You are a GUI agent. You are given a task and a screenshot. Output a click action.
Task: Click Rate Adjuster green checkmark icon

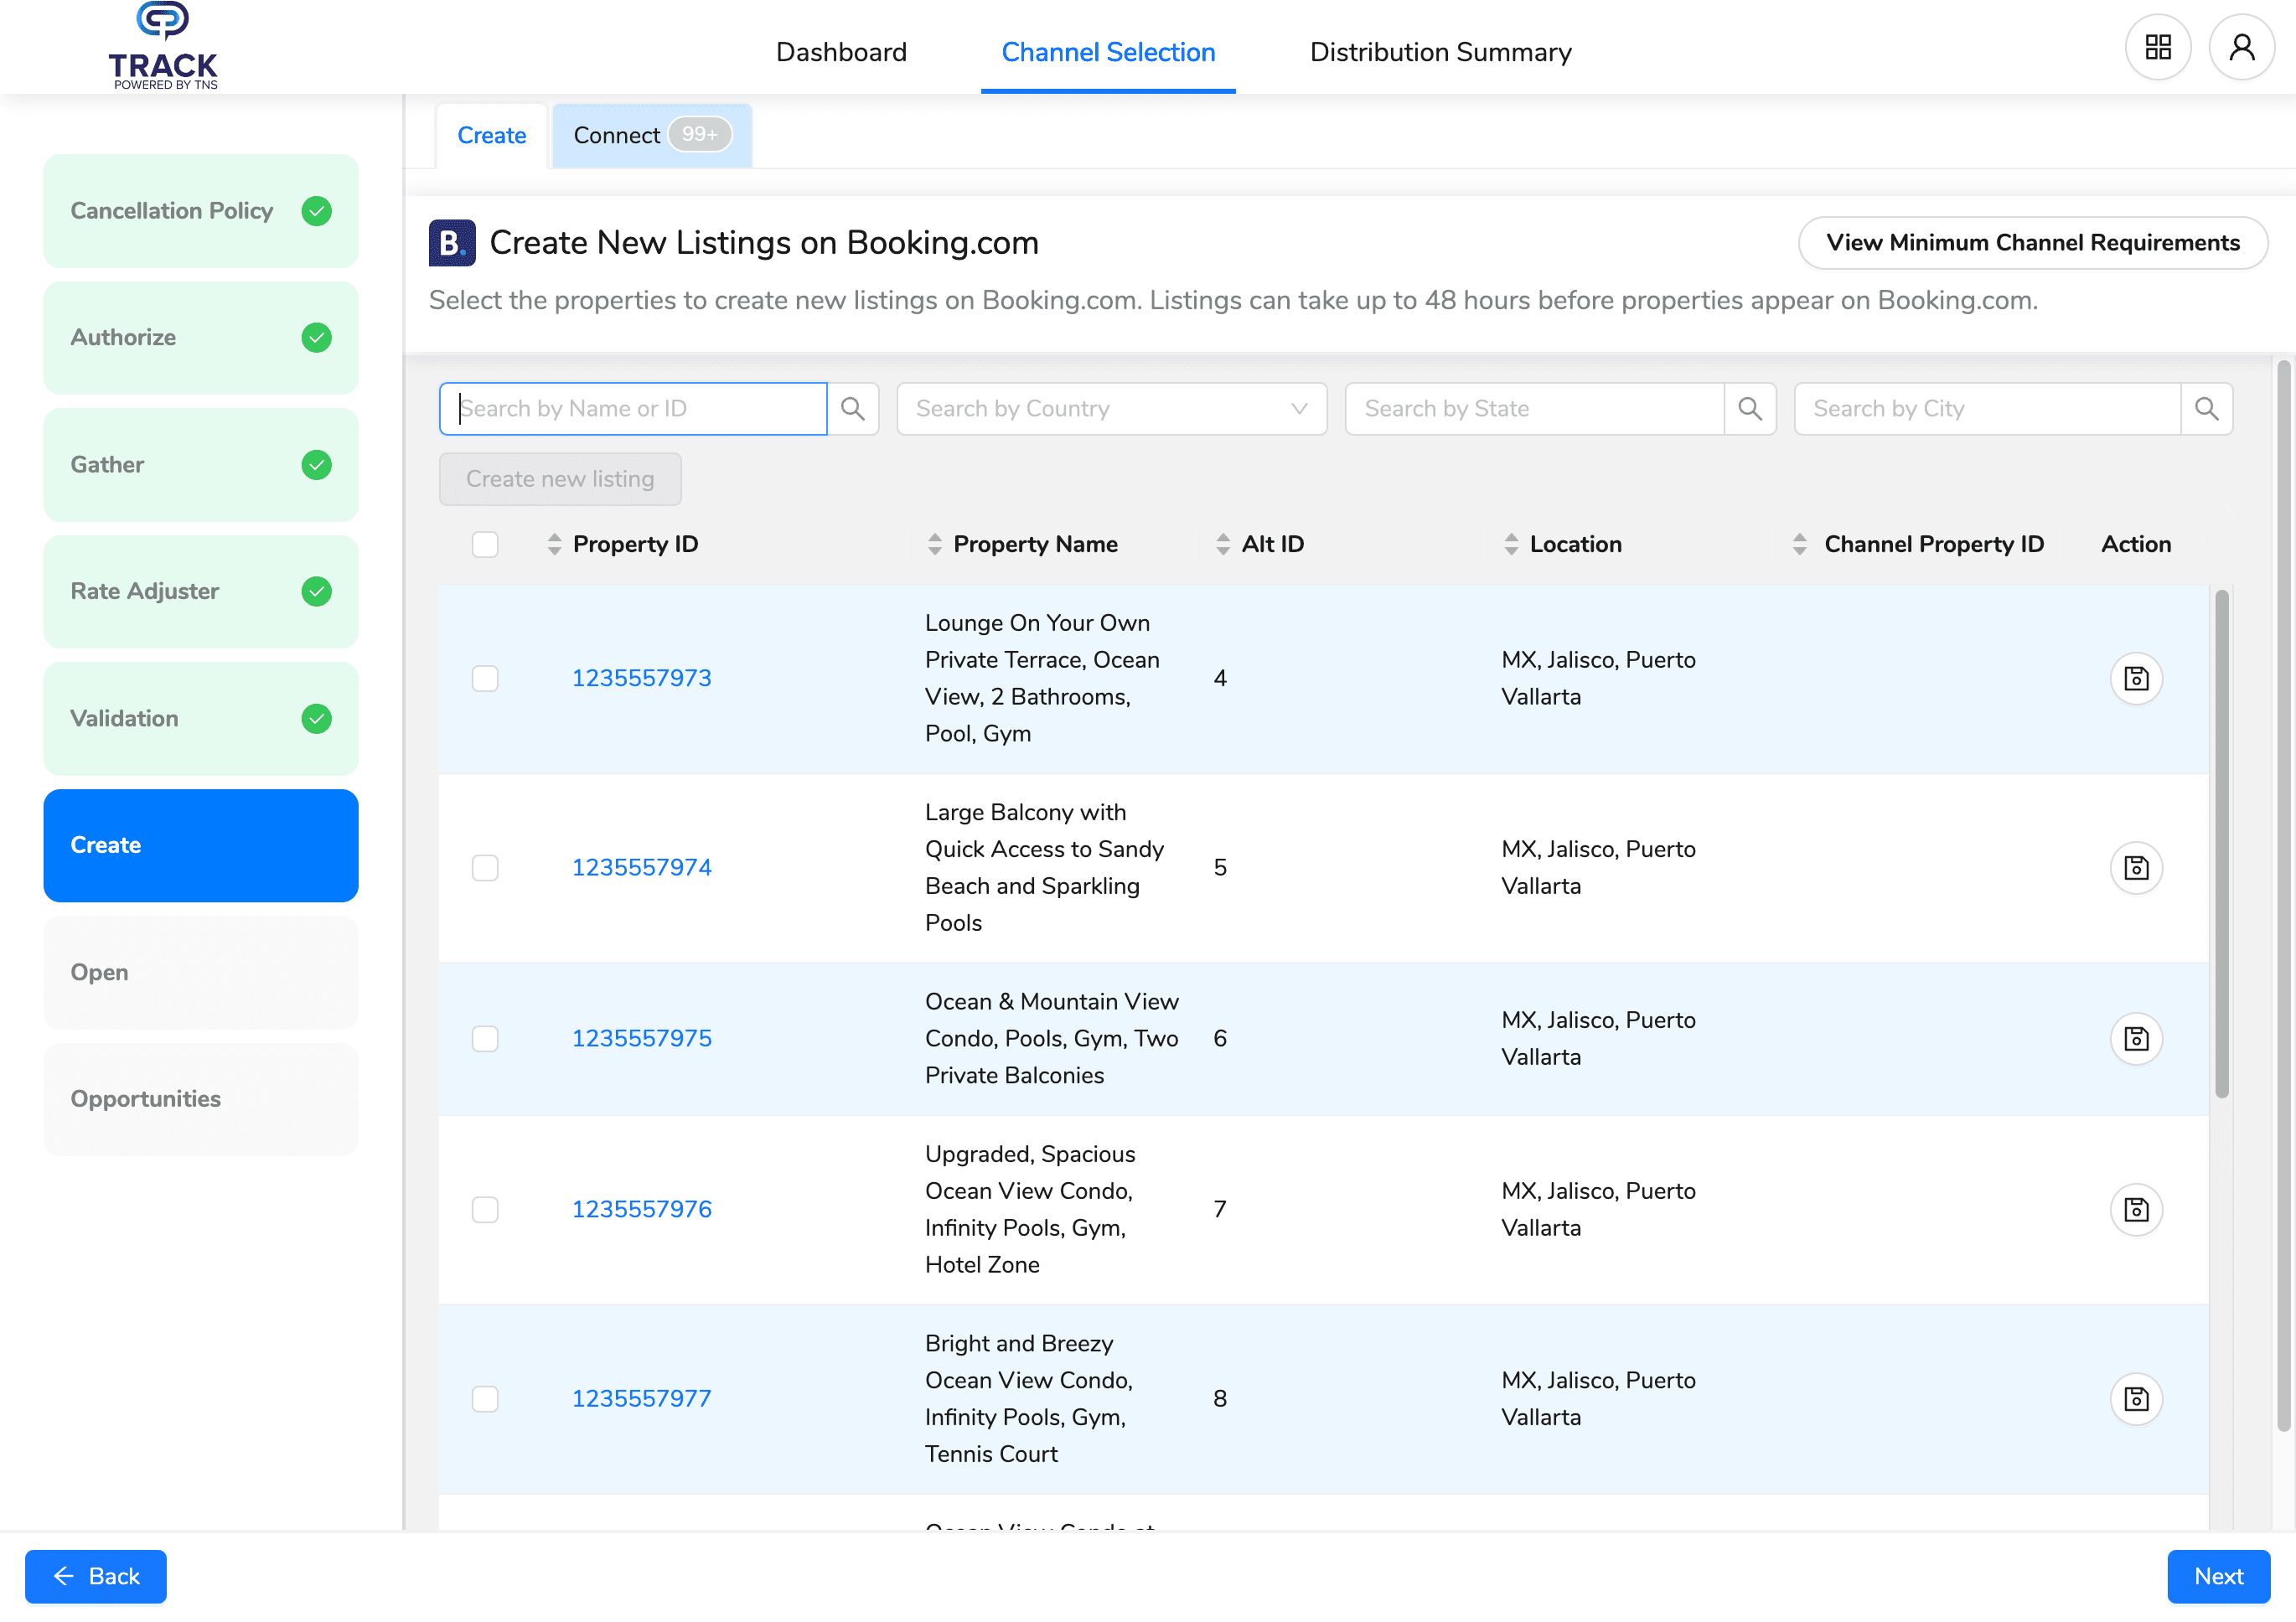[x=317, y=592]
